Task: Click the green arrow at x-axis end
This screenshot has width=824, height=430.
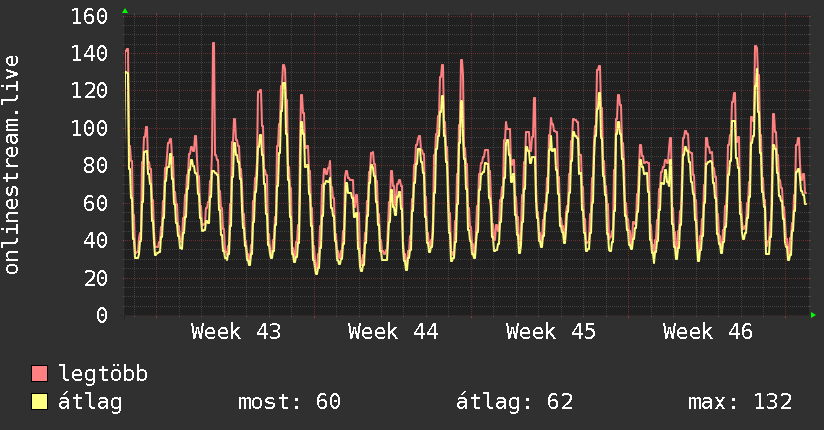Action: pyautogui.click(x=813, y=315)
